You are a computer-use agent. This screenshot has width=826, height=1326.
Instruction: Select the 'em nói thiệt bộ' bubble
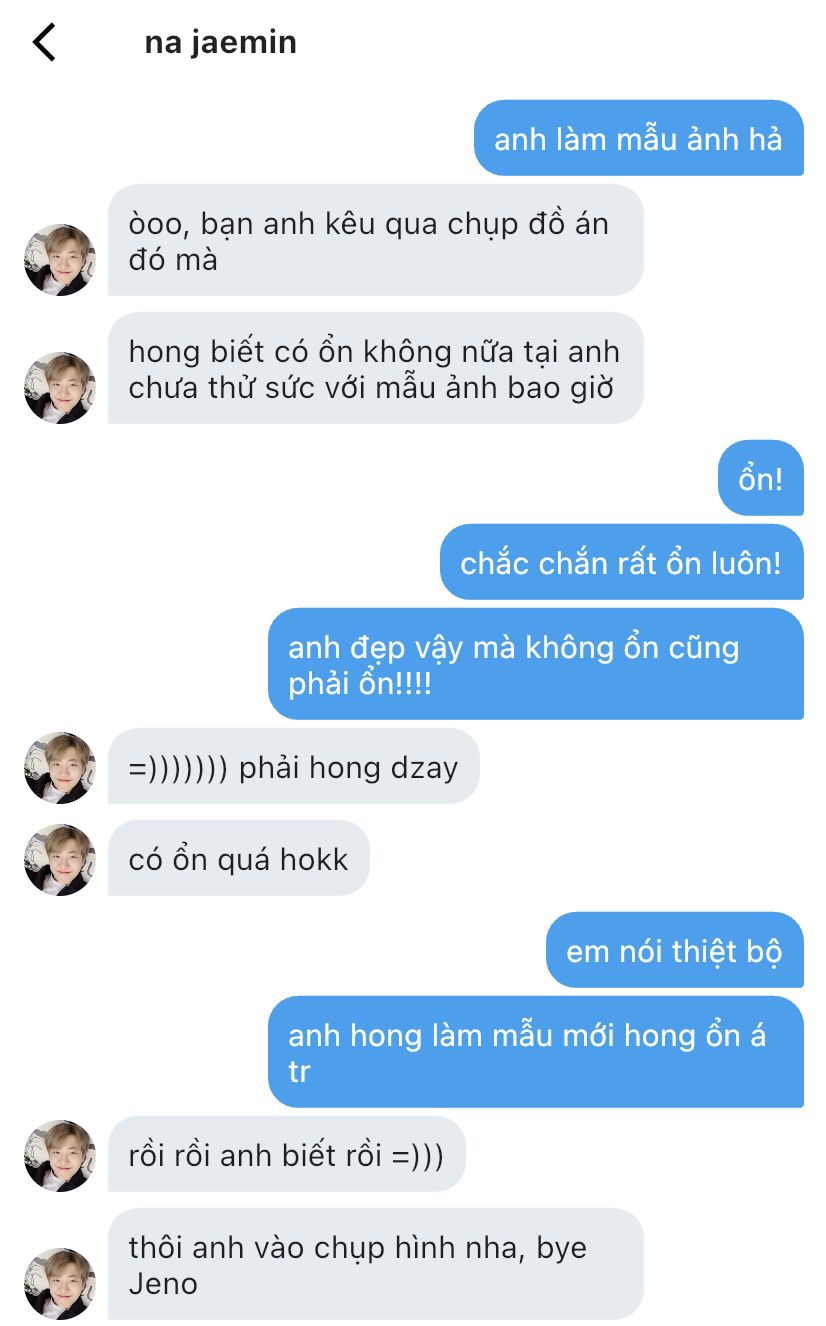[x=675, y=950]
